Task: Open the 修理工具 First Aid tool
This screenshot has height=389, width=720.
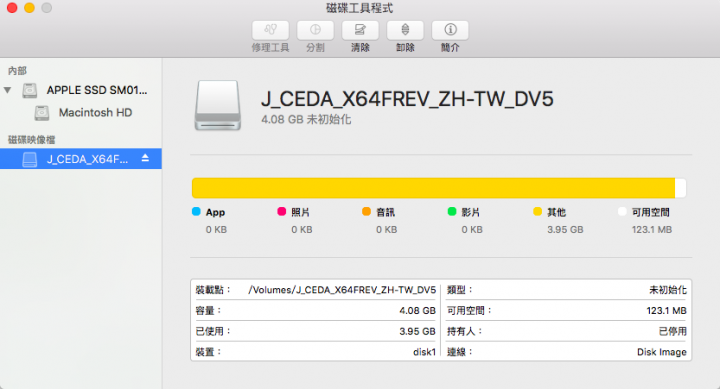Action: tap(270, 30)
